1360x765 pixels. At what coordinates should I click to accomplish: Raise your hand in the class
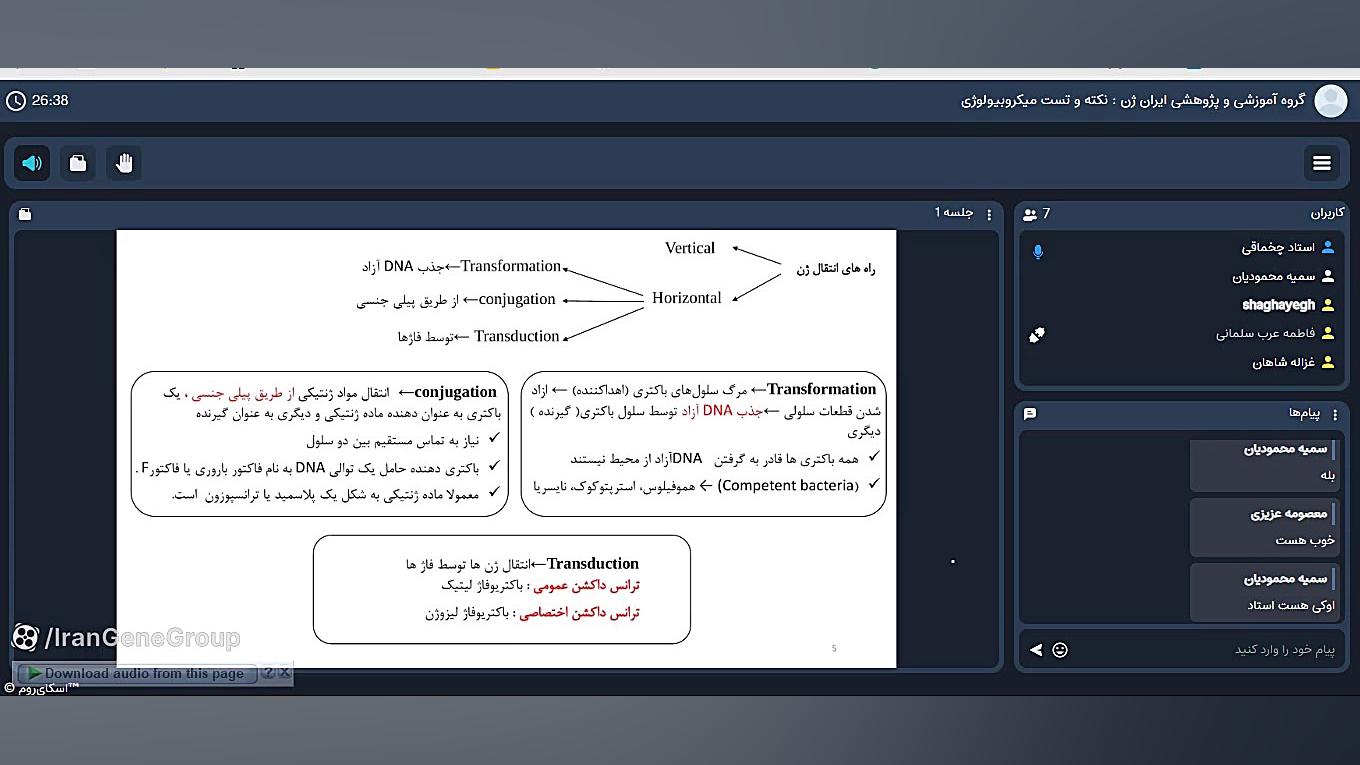click(x=124, y=163)
